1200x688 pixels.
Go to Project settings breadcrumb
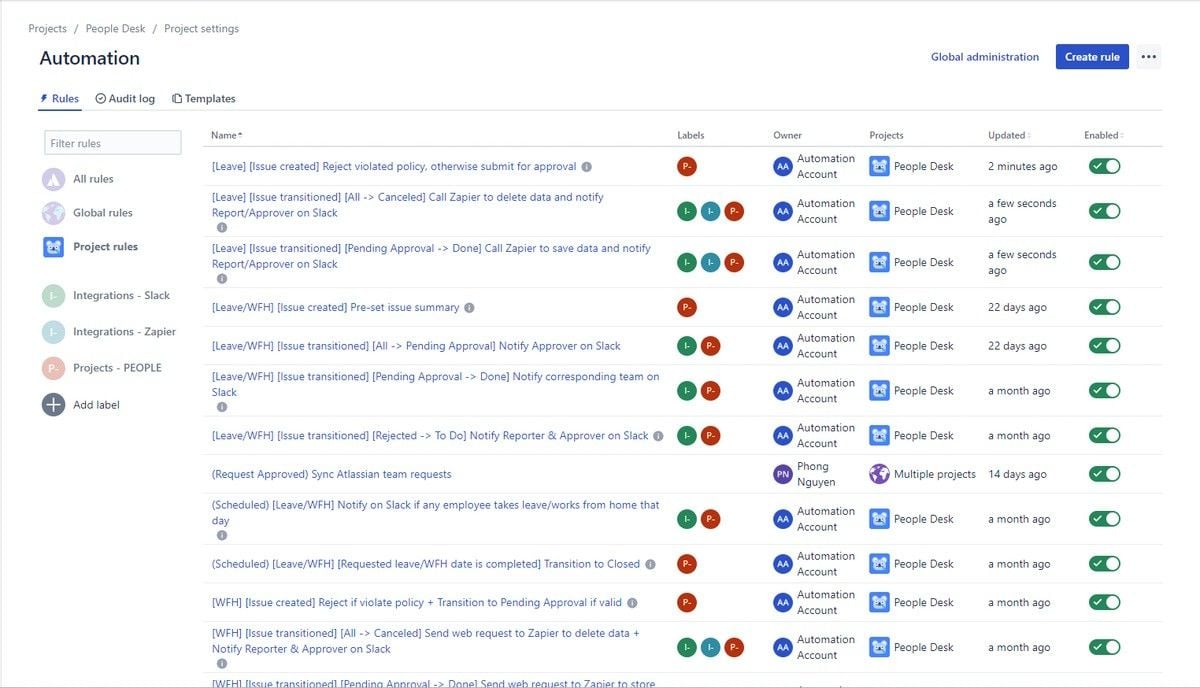pos(201,29)
